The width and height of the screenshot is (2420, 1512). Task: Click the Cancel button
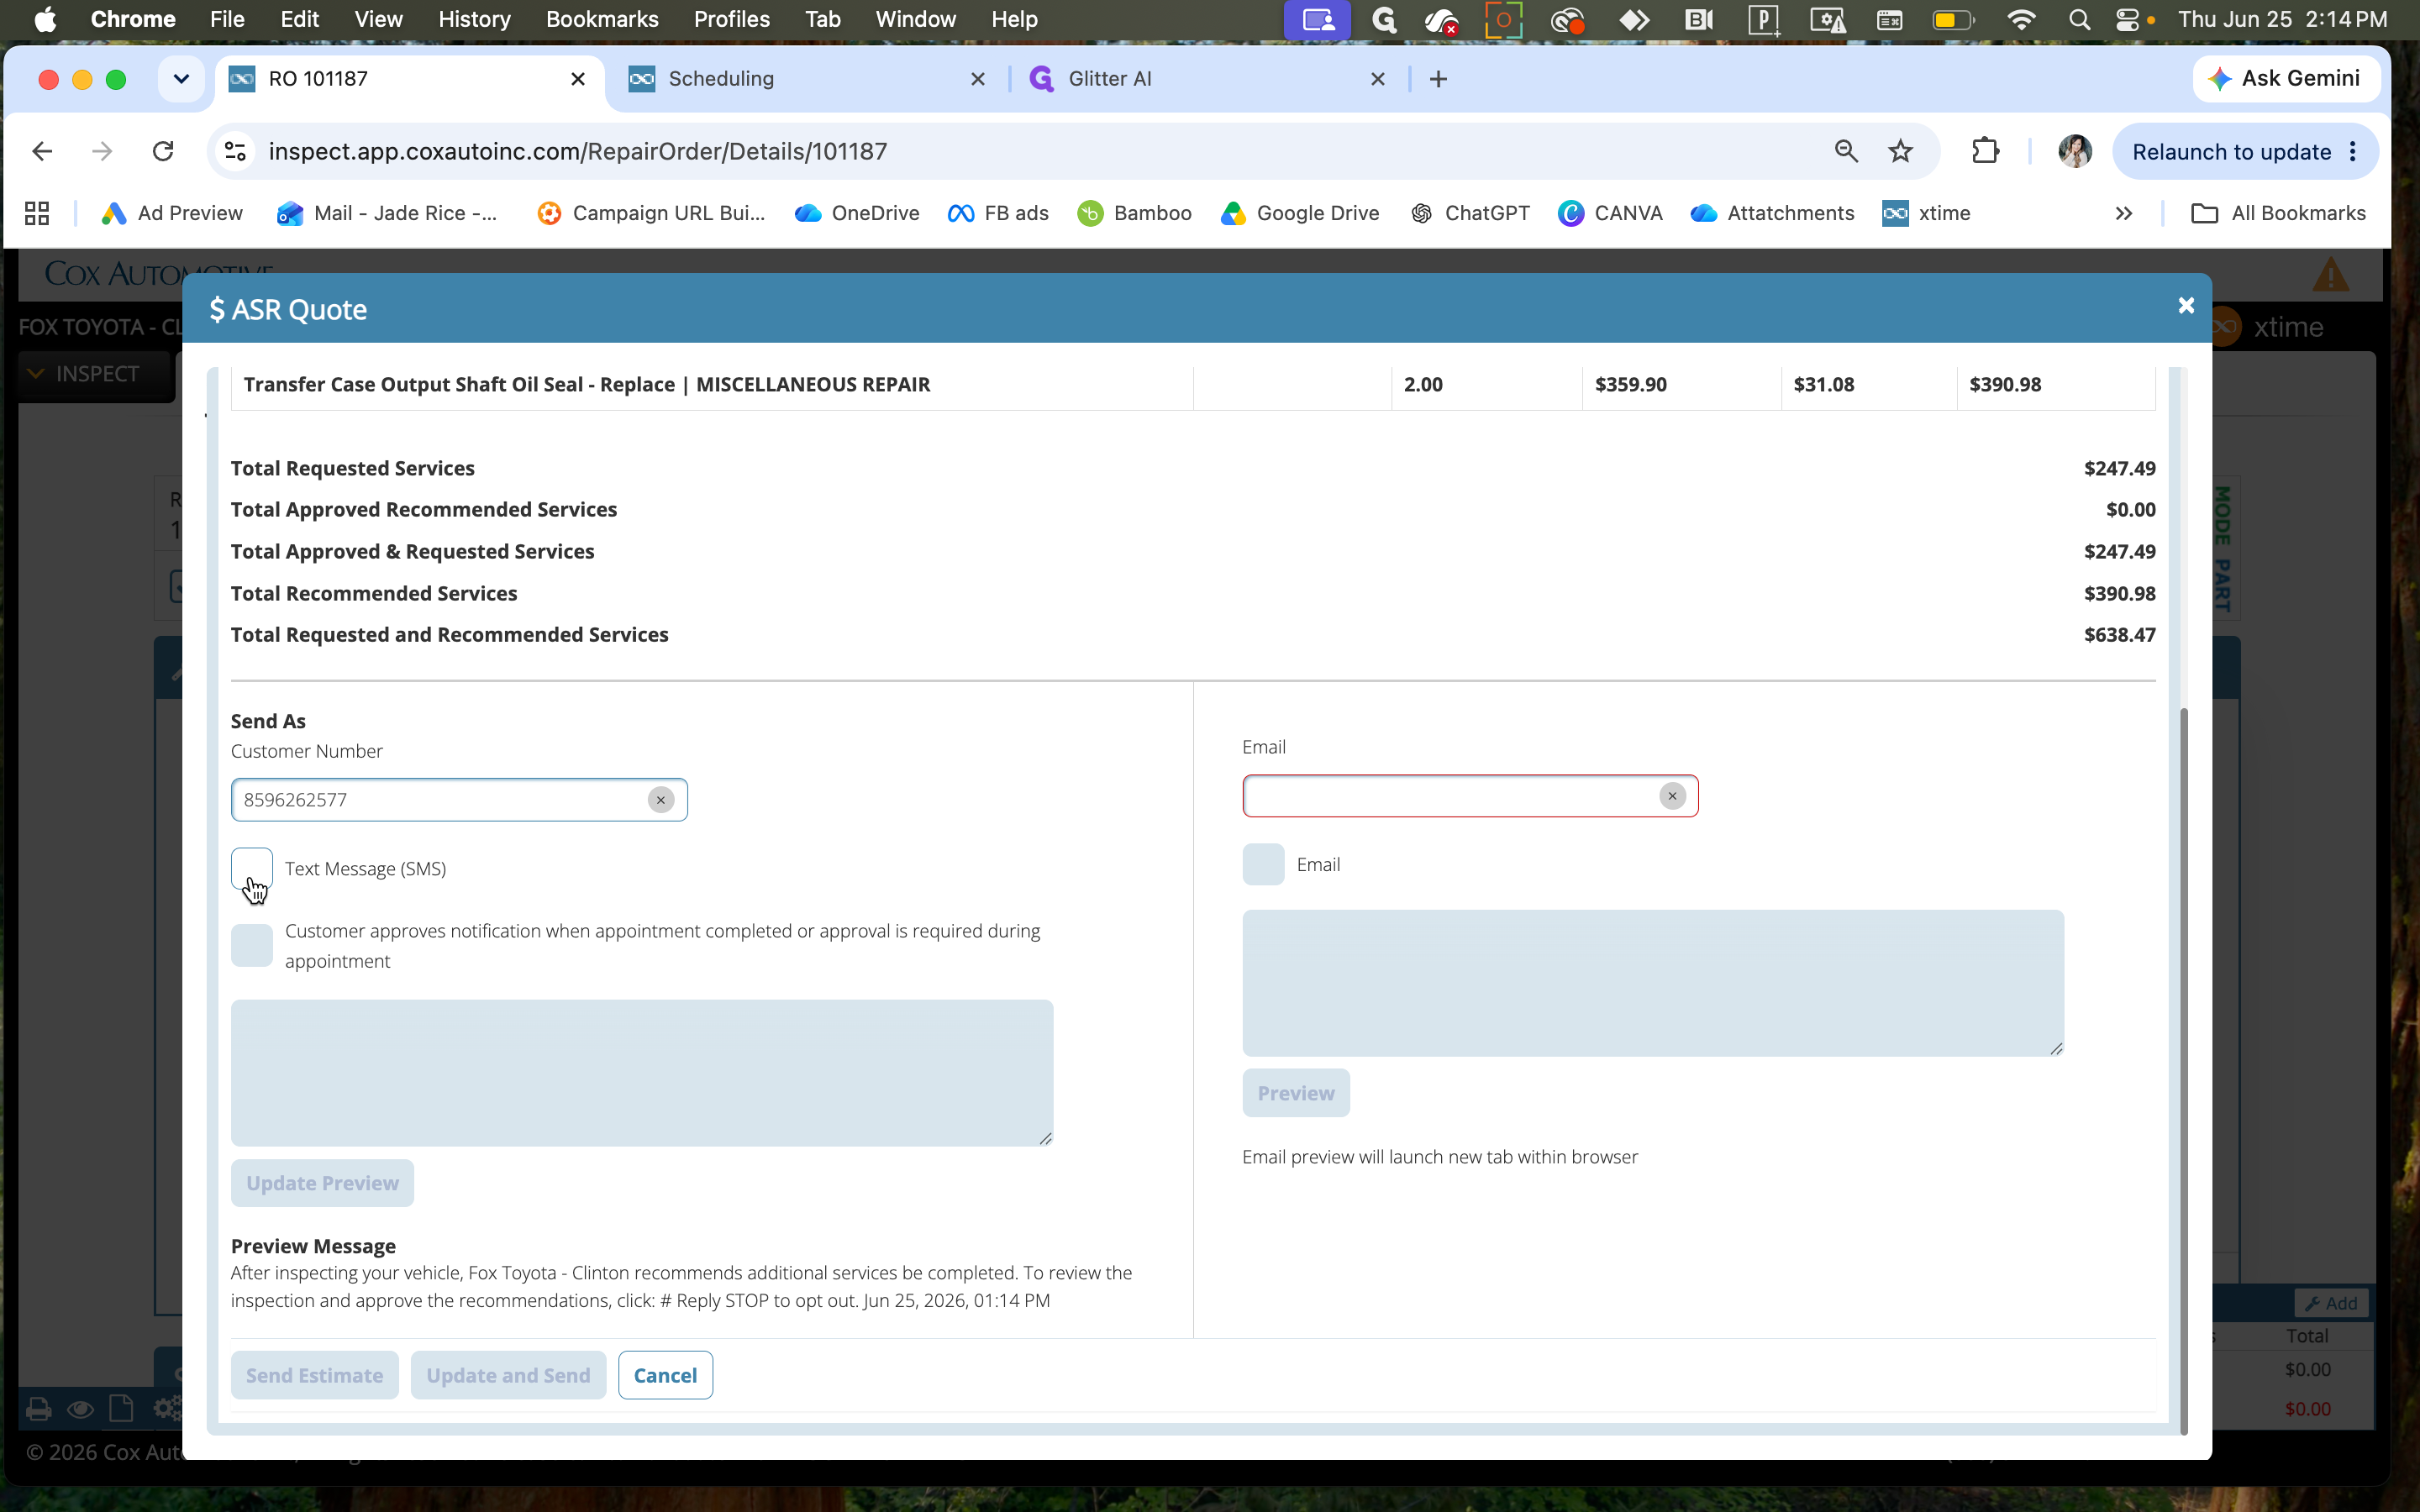click(665, 1375)
